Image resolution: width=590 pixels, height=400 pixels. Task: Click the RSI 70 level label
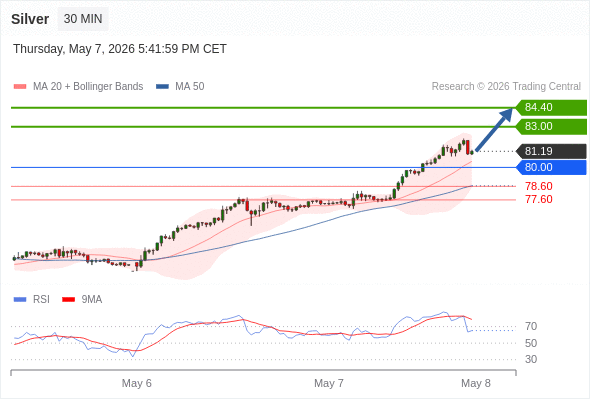(531, 326)
